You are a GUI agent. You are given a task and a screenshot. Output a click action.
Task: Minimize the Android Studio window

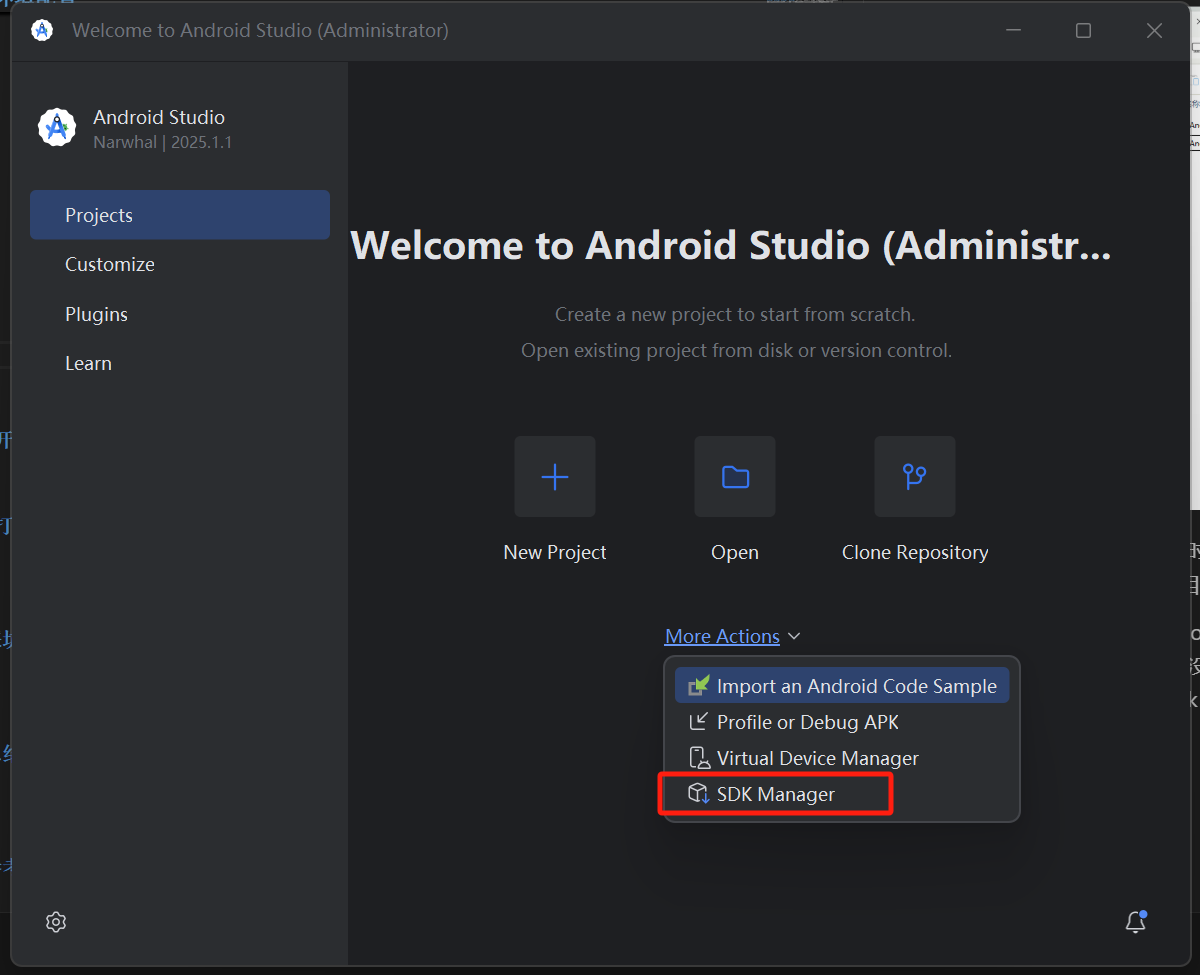(1013, 31)
